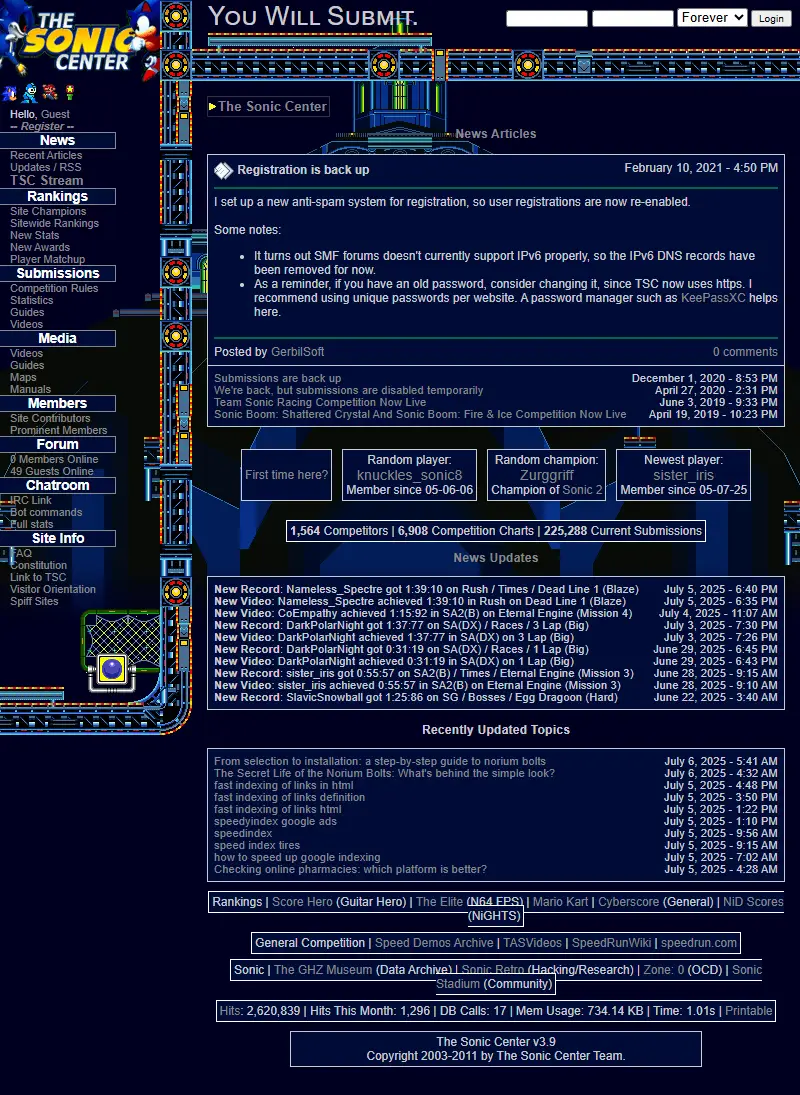Click The Sonic Center breadcrumb link
The width and height of the screenshot is (800, 1095).
click(272, 106)
